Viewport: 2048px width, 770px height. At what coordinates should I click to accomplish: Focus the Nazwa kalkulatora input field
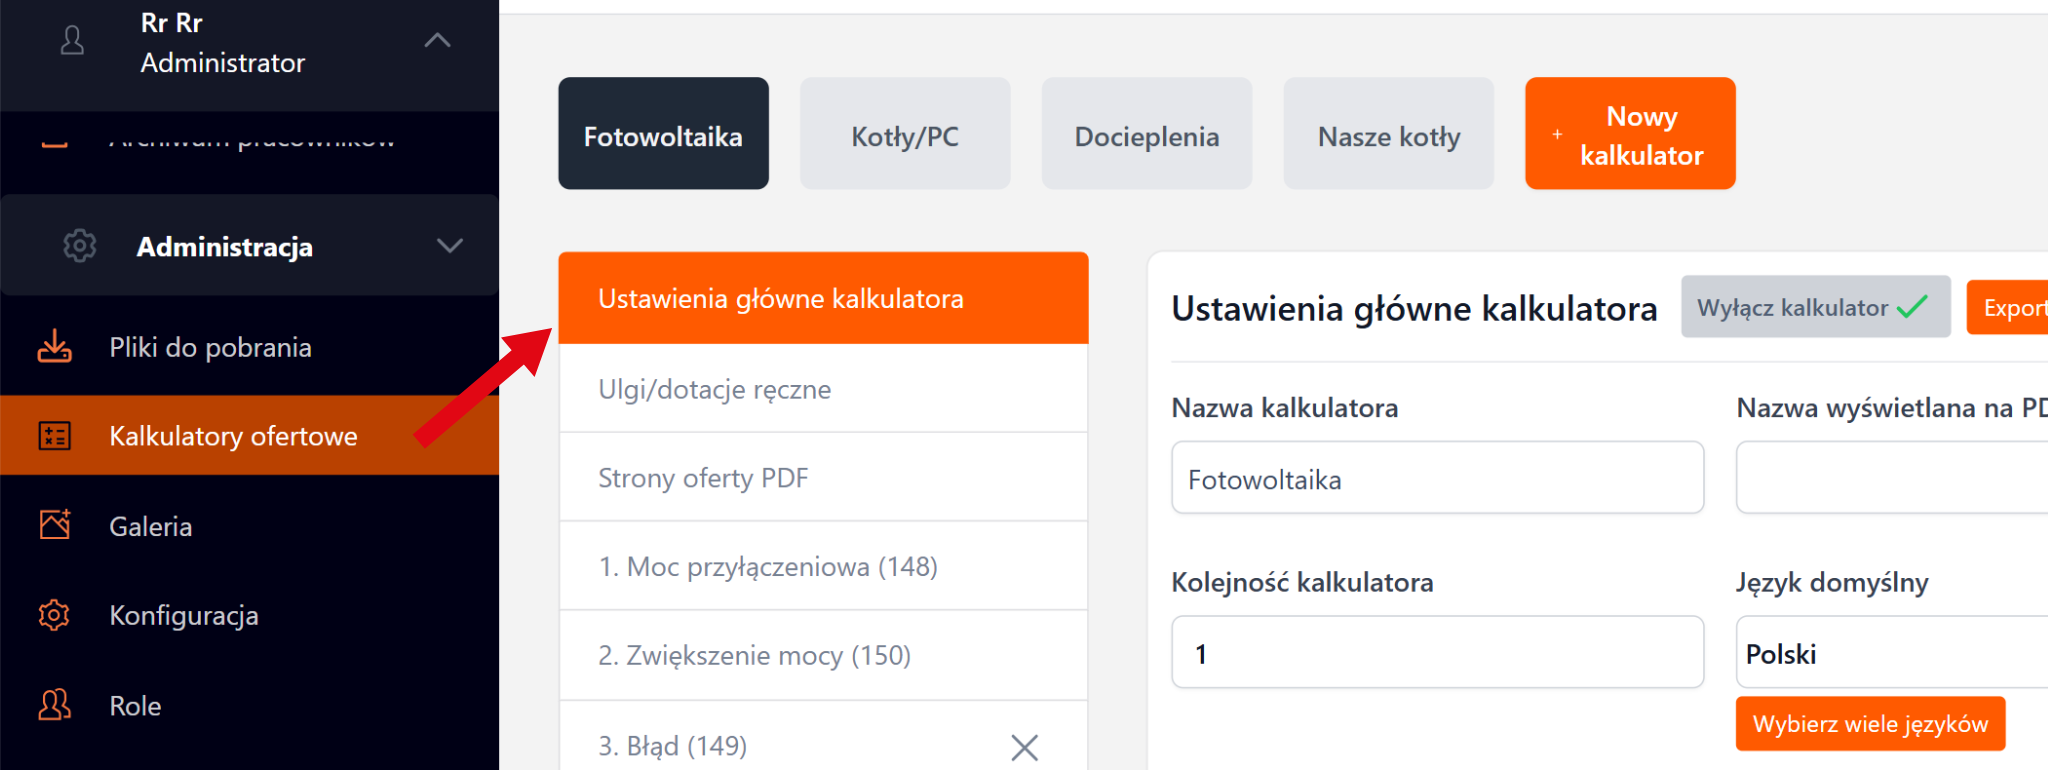[x=1436, y=479]
